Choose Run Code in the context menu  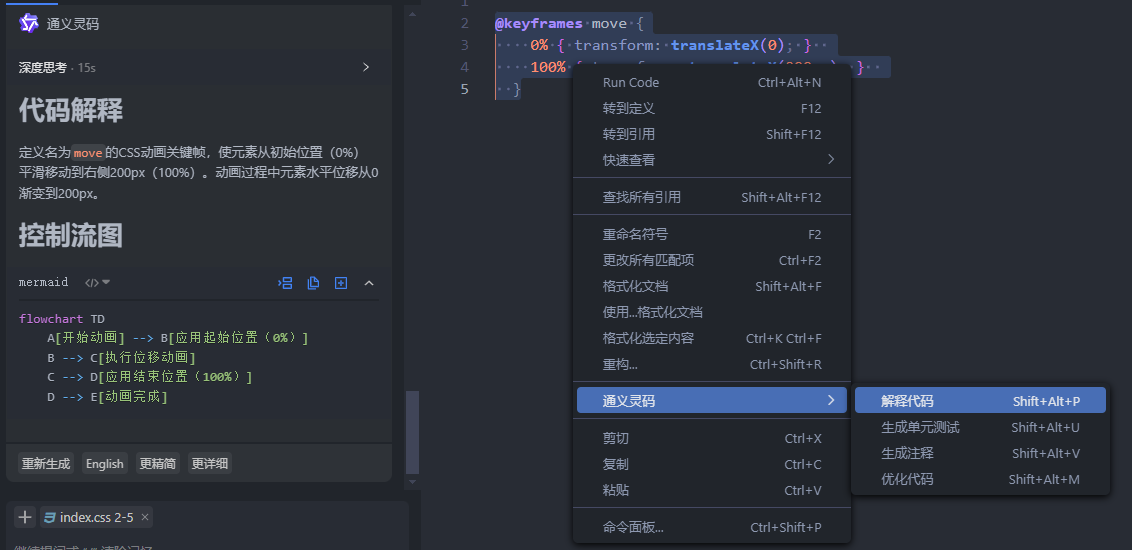click(x=712, y=82)
